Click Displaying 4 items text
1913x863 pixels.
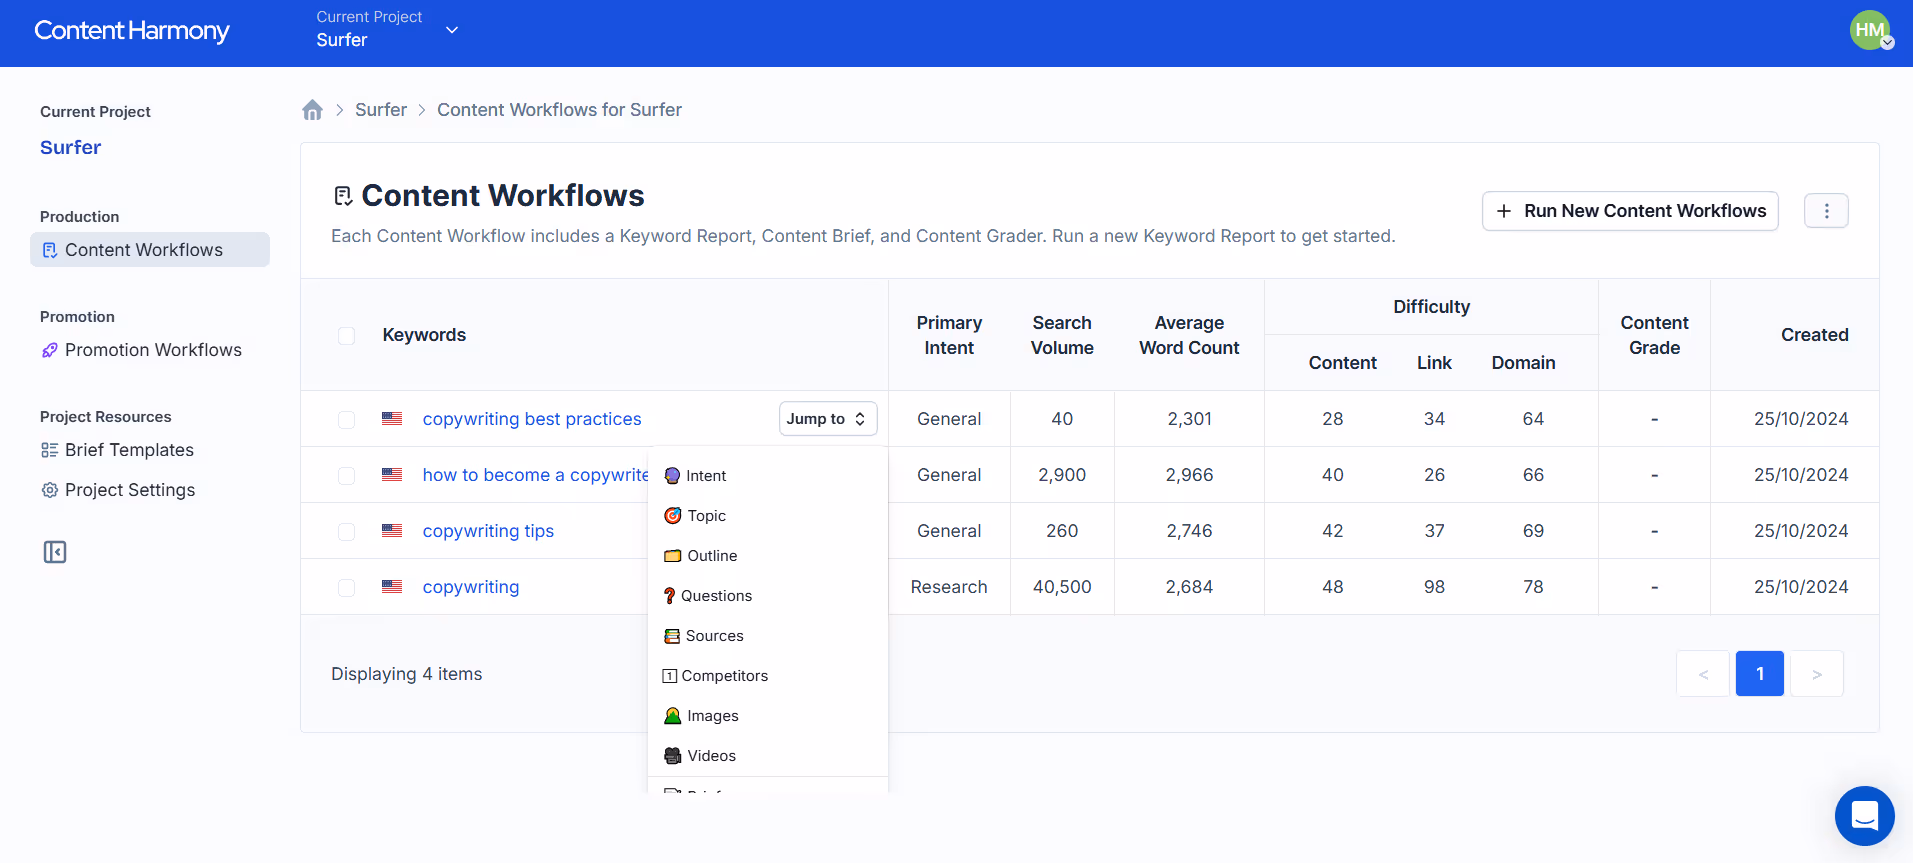click(x=407, y=674)
